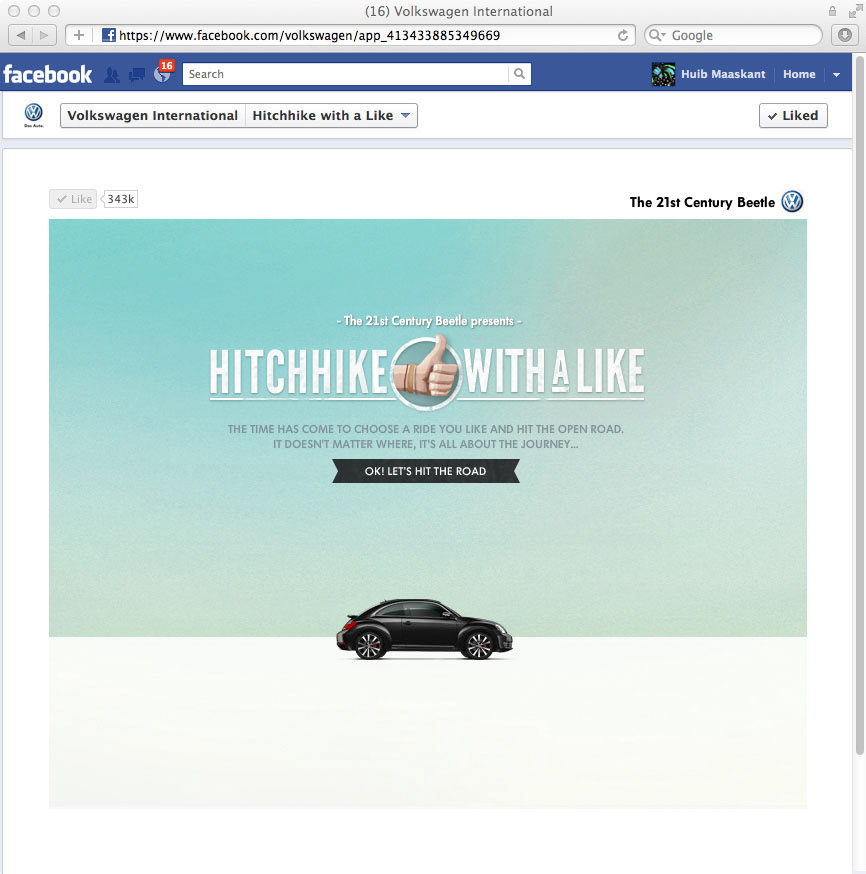Click The 21st Century Beetle heading

[702, 202]
